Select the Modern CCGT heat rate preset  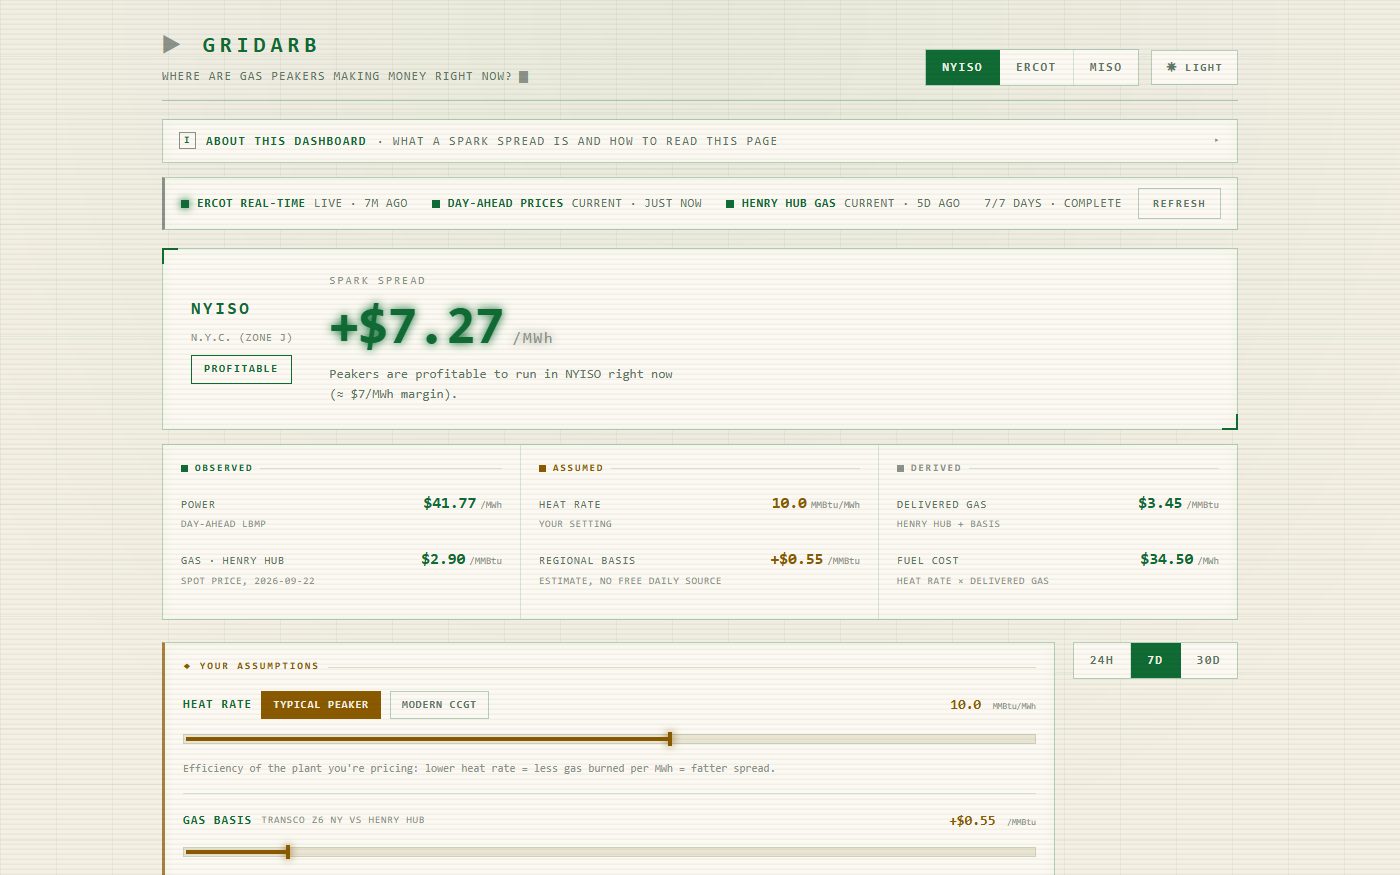click(439, 705)
